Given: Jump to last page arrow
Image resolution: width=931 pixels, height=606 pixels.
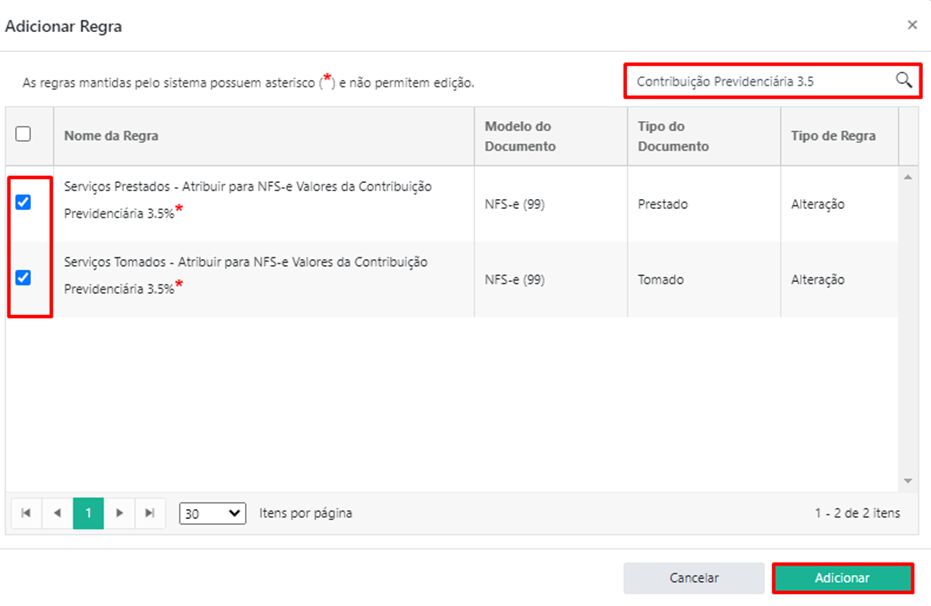Looking at the screenshot, I should (x=150, y=513).
